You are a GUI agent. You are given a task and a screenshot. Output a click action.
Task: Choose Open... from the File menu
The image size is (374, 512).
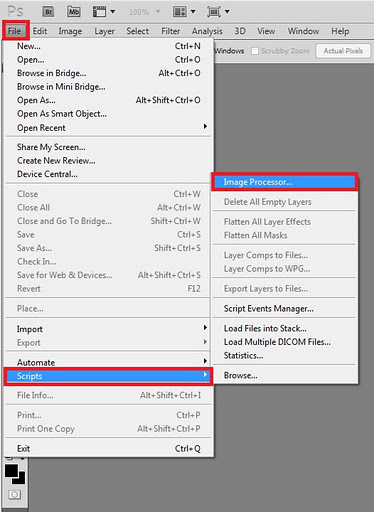(108, 60)
